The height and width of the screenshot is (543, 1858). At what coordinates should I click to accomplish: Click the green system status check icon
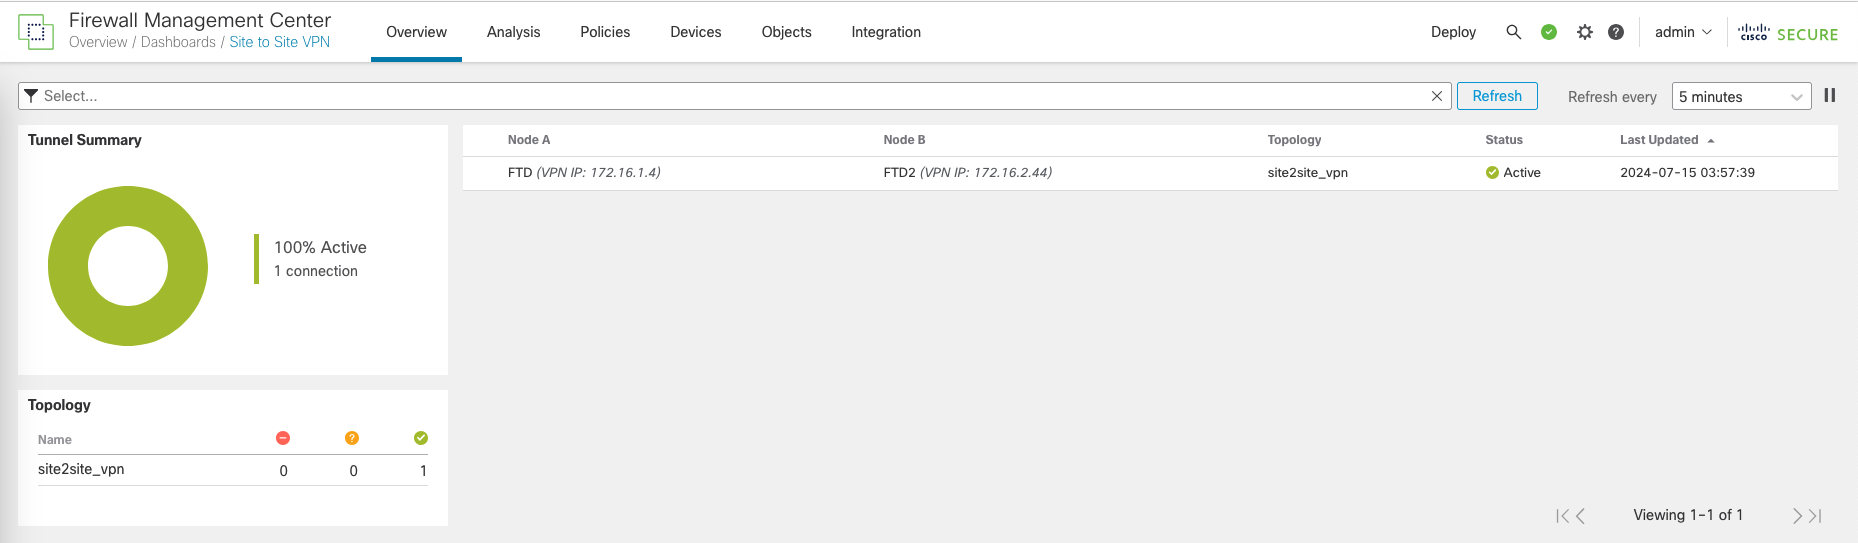pyautogui.click(x=1548, y=32)
